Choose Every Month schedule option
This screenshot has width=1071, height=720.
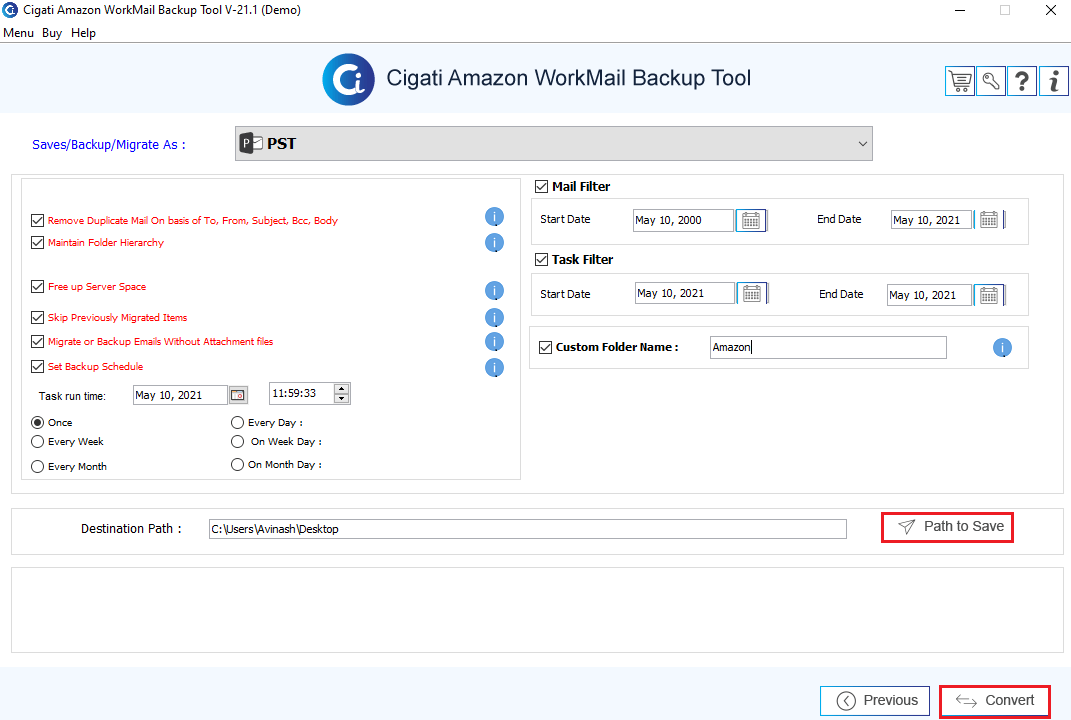point(38,467)
